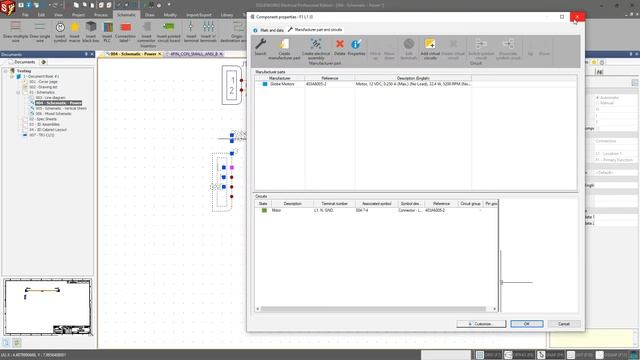Select Manual radio option in right panel
This screenshot has height=360, width=640.
pyautogui.click(x=597, y=103)
